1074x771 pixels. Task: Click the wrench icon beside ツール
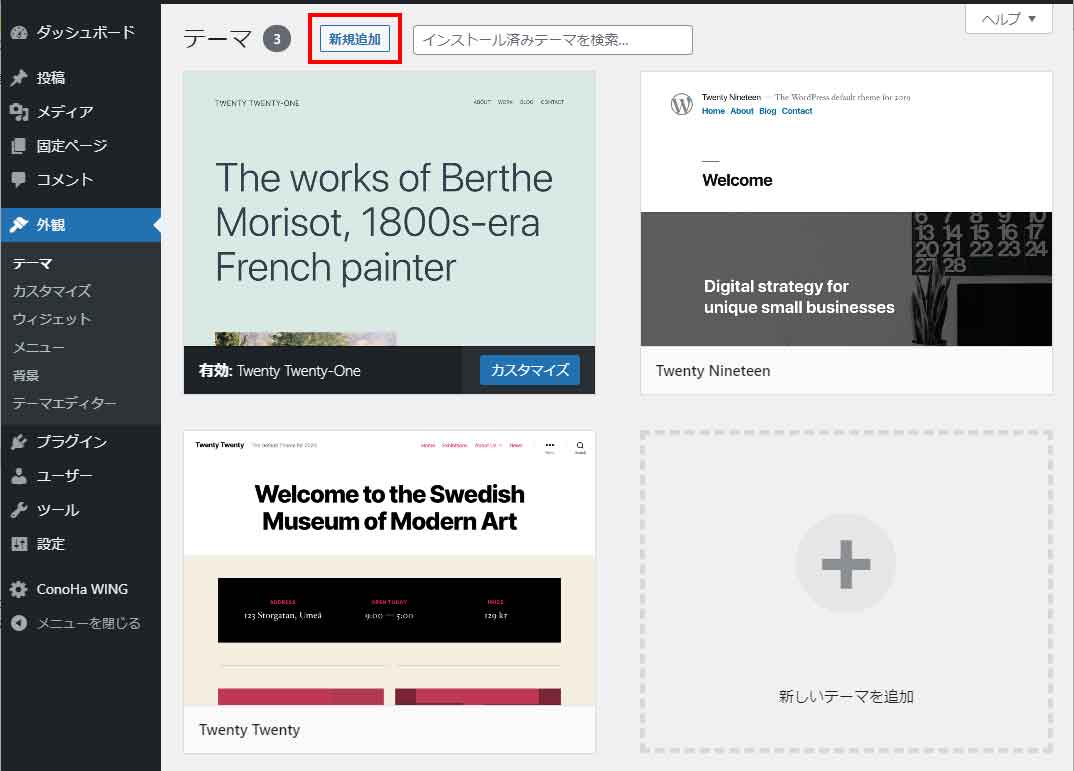19,510
